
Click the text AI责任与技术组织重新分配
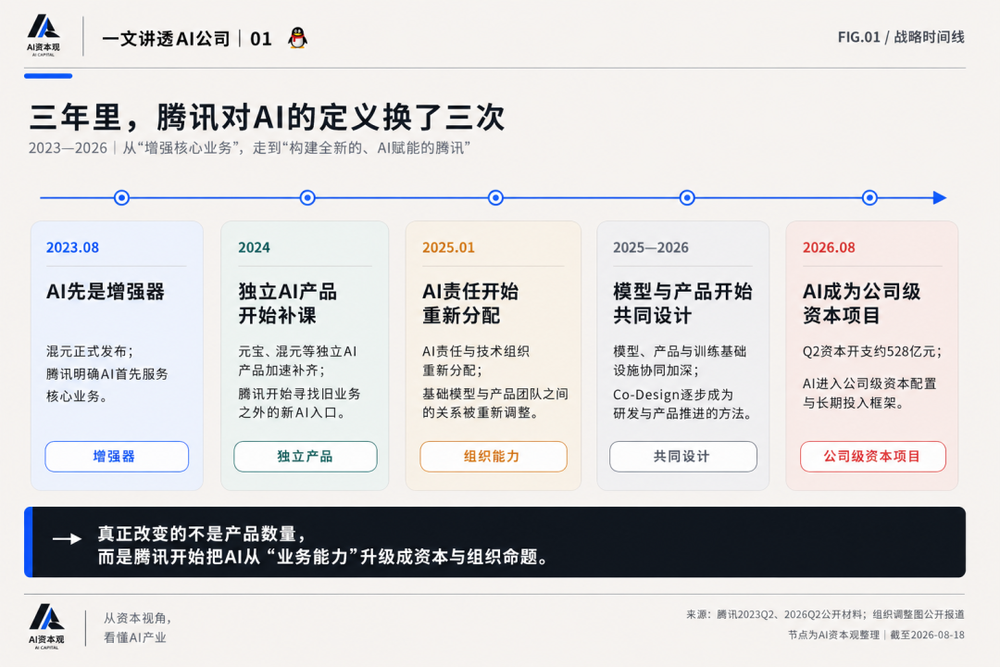(476, 361)
